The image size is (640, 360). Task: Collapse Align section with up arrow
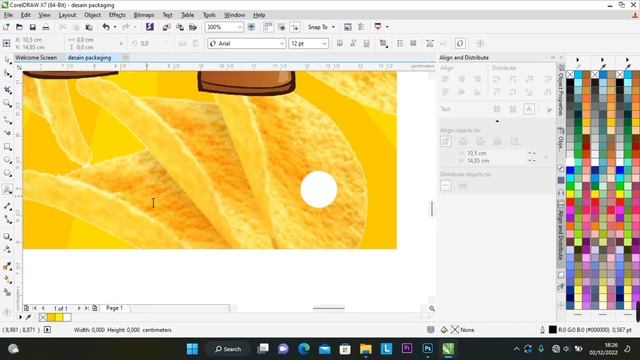coord(497,121)
